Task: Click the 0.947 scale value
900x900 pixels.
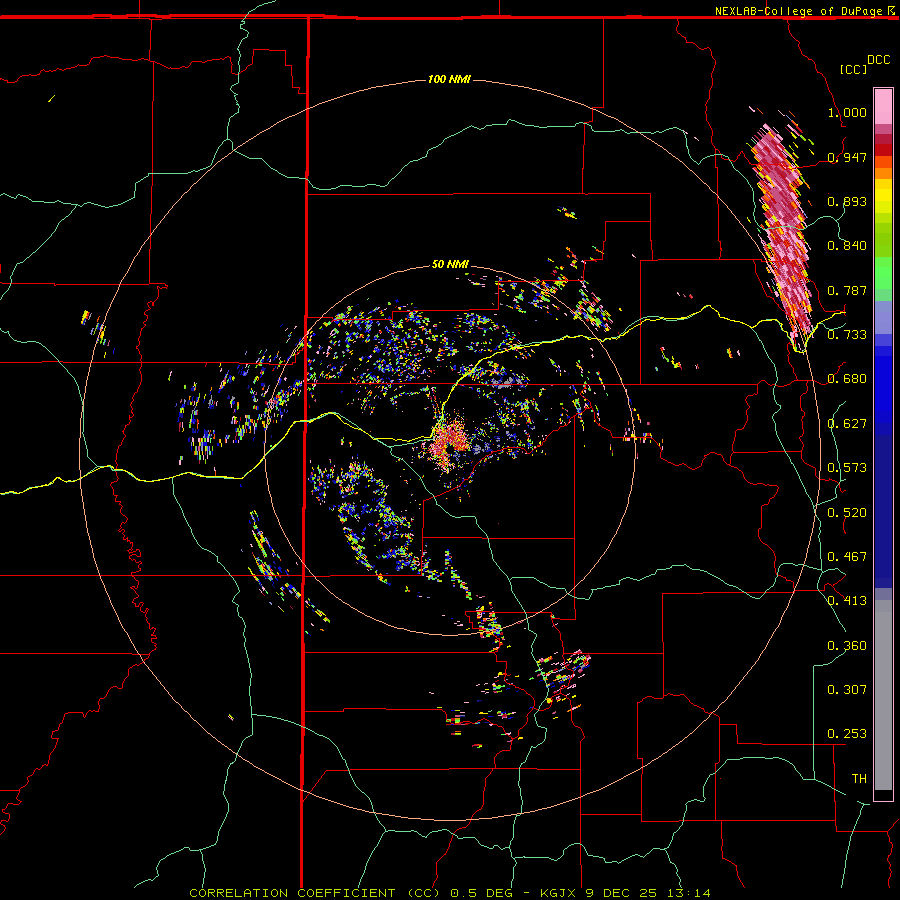Action: [x=847, y=157]
